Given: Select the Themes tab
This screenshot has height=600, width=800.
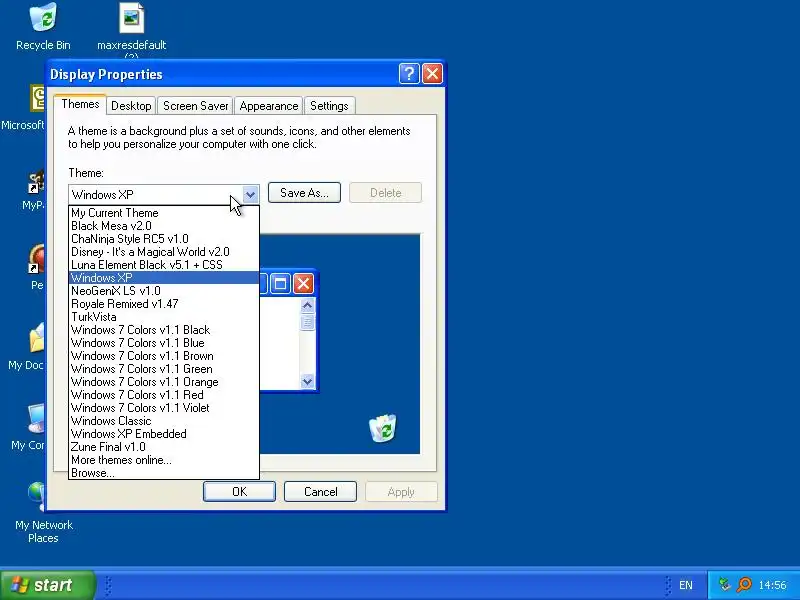Looking at the screenshot, I should point(80,104).
